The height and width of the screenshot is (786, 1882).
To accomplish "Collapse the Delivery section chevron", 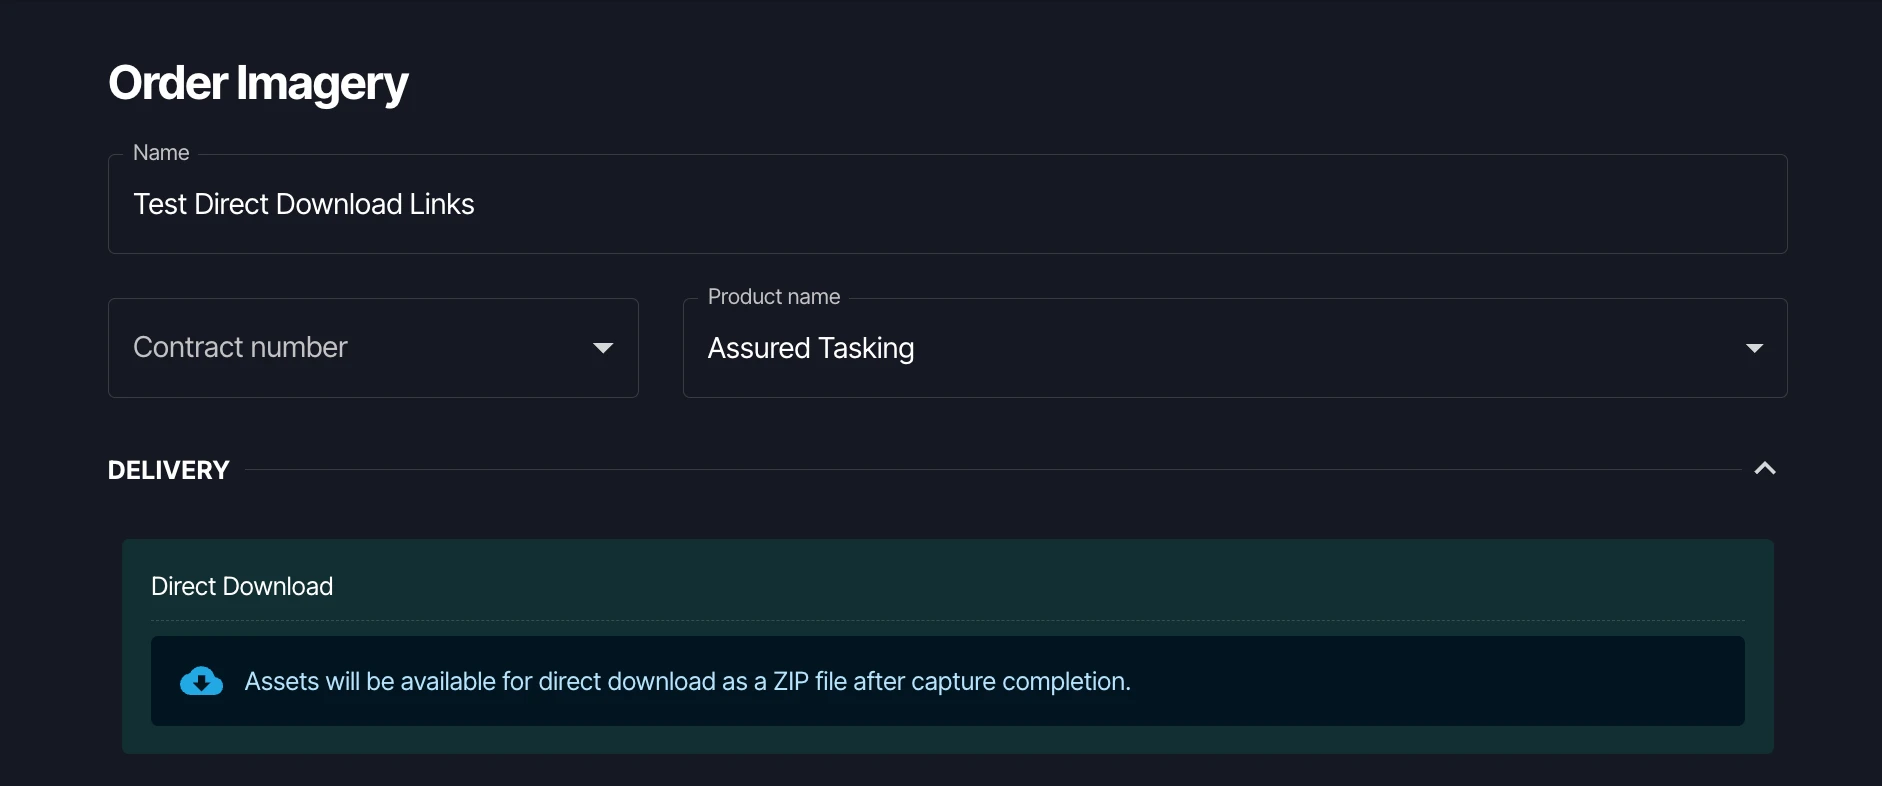I will coord(1765,469).
